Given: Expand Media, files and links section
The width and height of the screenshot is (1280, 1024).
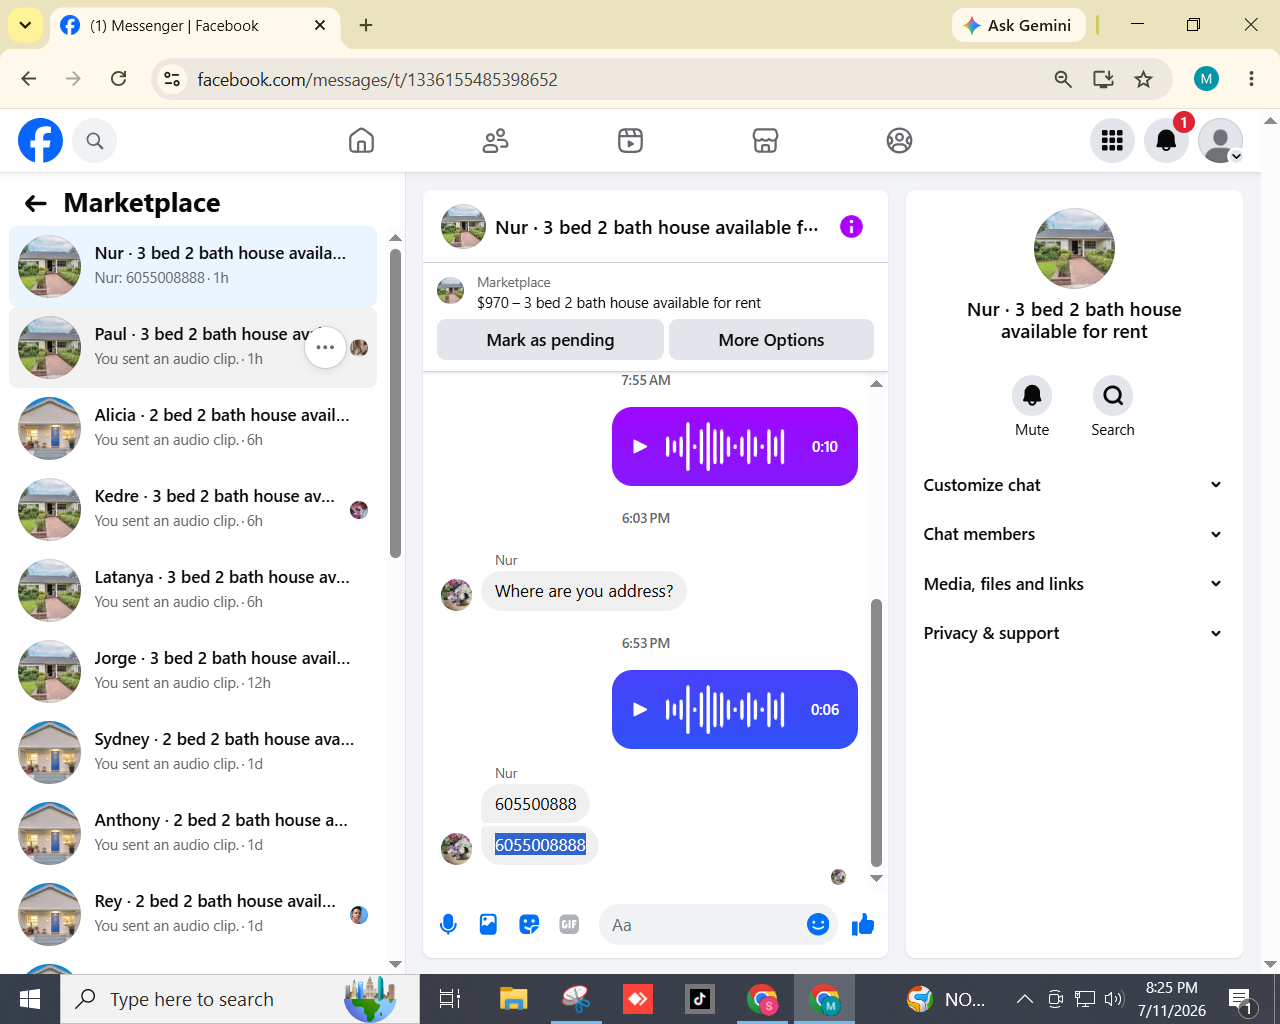Looking at the screenshot, I should pyautogui.click(x=1073, y=584).
